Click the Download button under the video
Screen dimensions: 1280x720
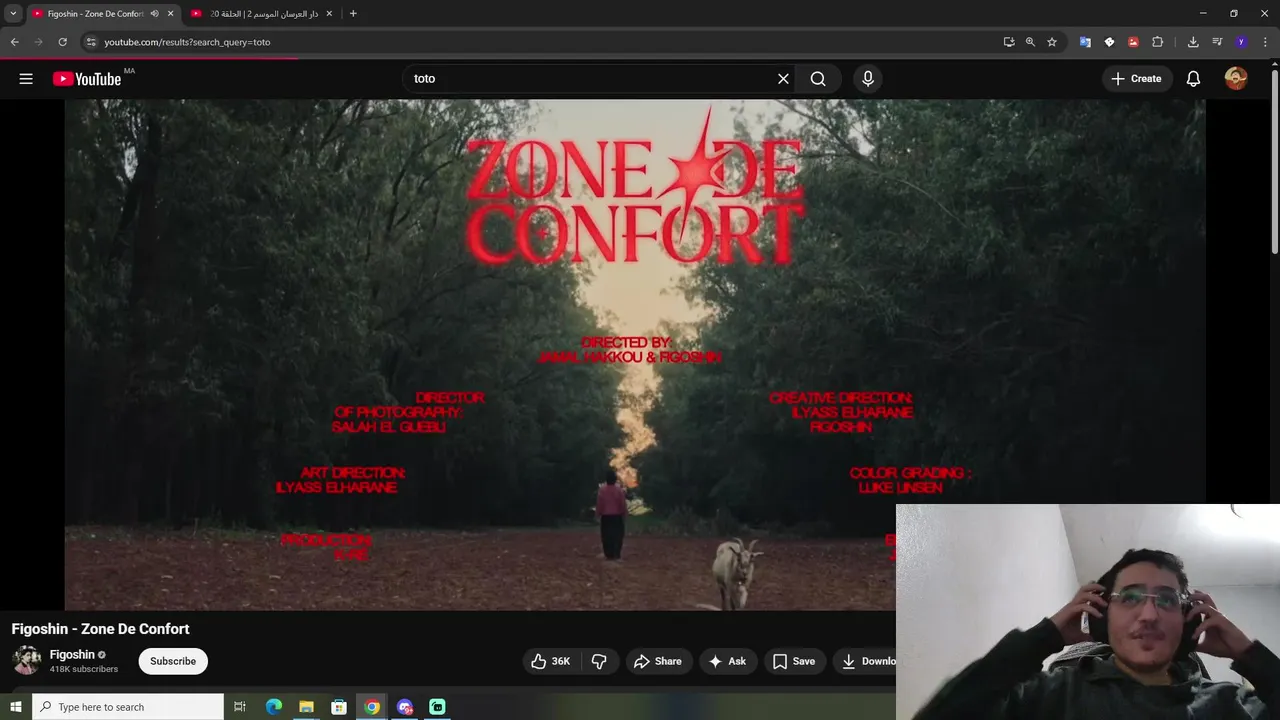point(866,661)
